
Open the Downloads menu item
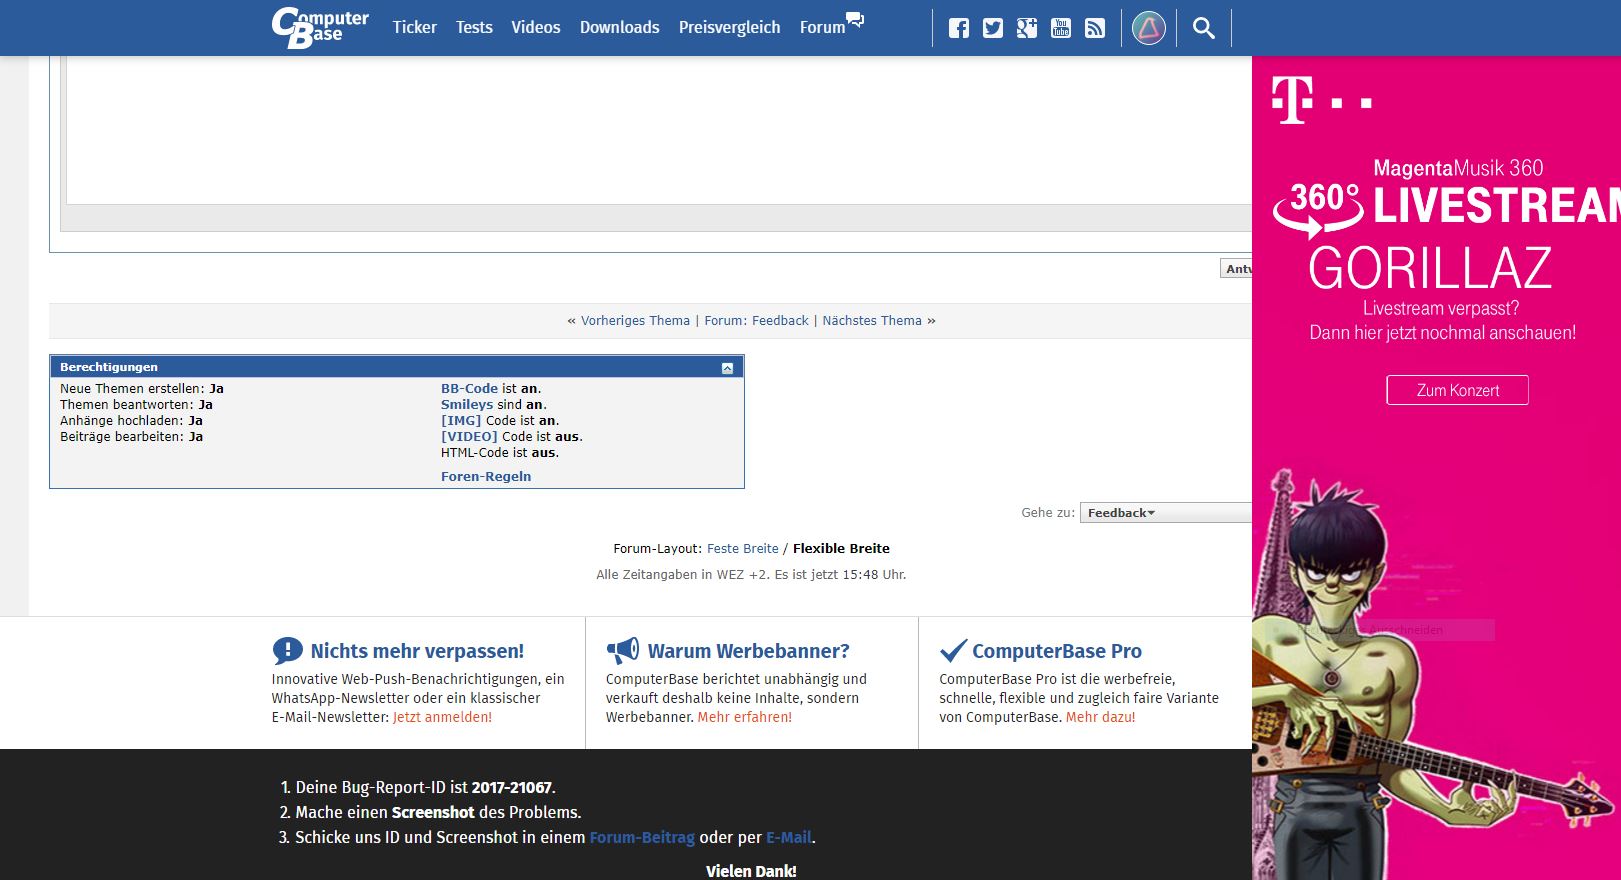(x=619, y=28)
